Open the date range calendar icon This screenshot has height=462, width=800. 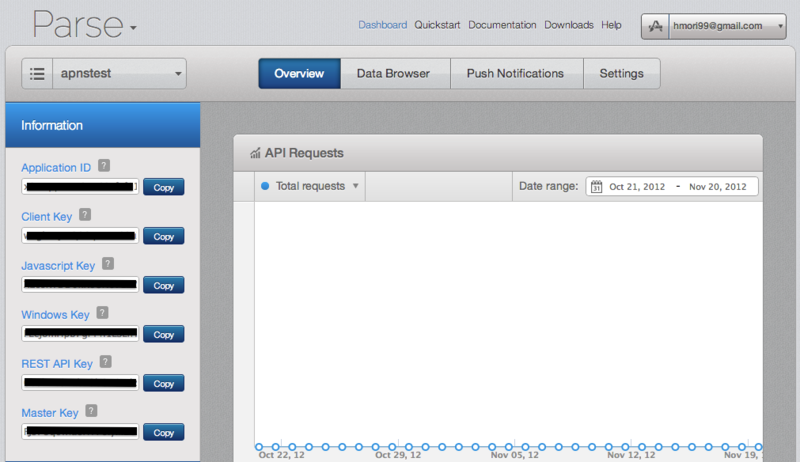596,187
